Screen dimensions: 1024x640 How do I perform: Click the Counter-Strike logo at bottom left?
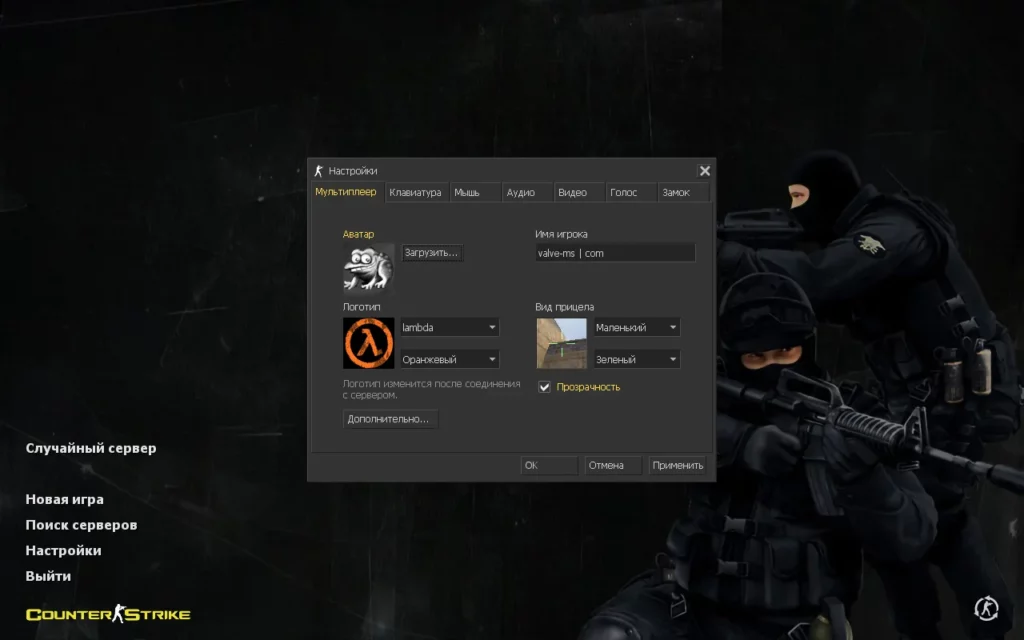[x=108, y=614]
